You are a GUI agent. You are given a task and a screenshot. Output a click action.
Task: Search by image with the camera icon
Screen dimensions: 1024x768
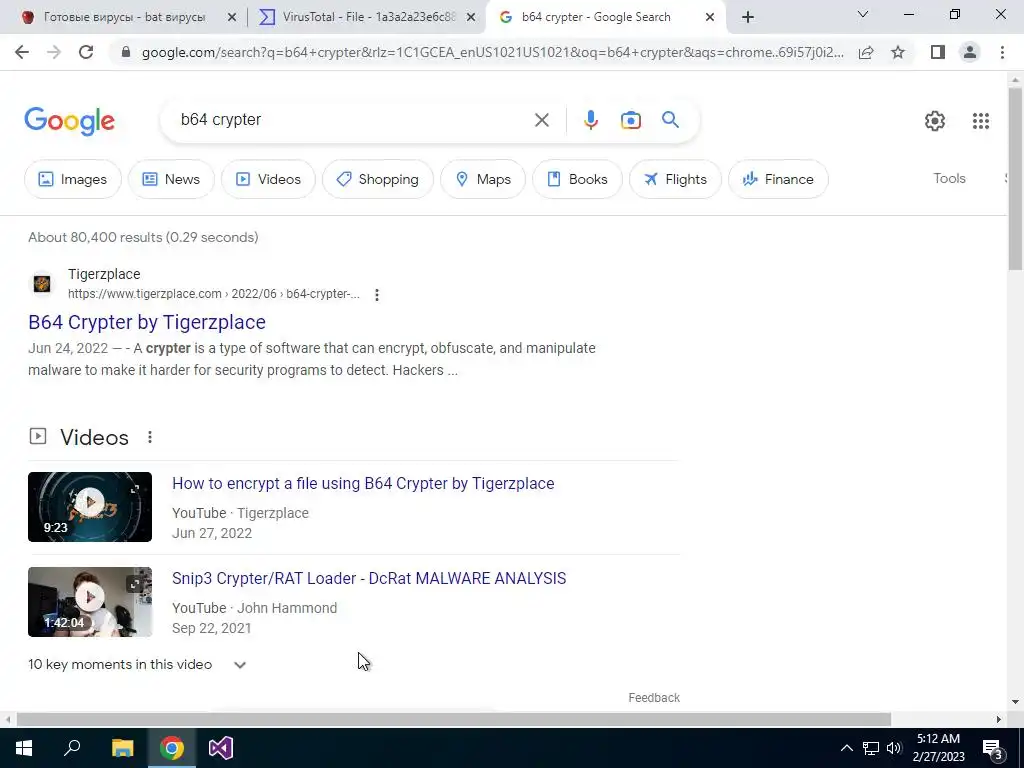click(x=630, y=120)
